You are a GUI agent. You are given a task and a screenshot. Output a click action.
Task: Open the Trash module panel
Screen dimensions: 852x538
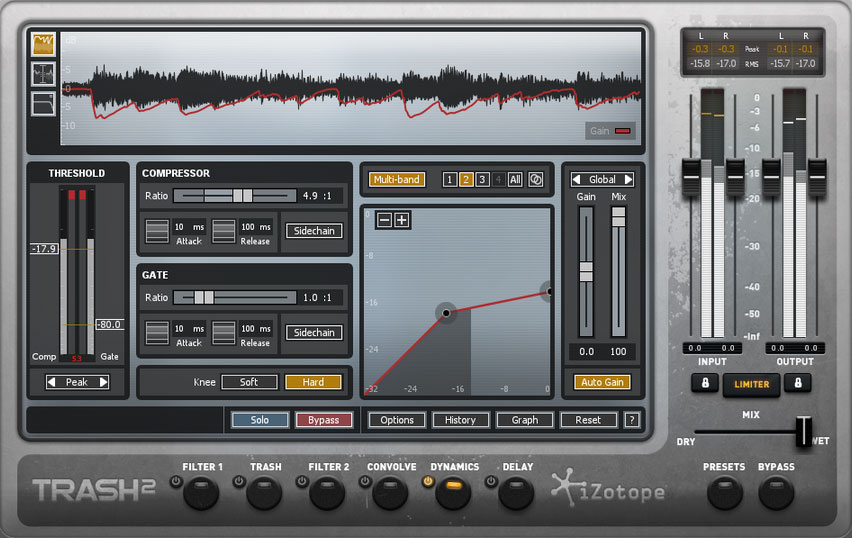coord(264,493)
